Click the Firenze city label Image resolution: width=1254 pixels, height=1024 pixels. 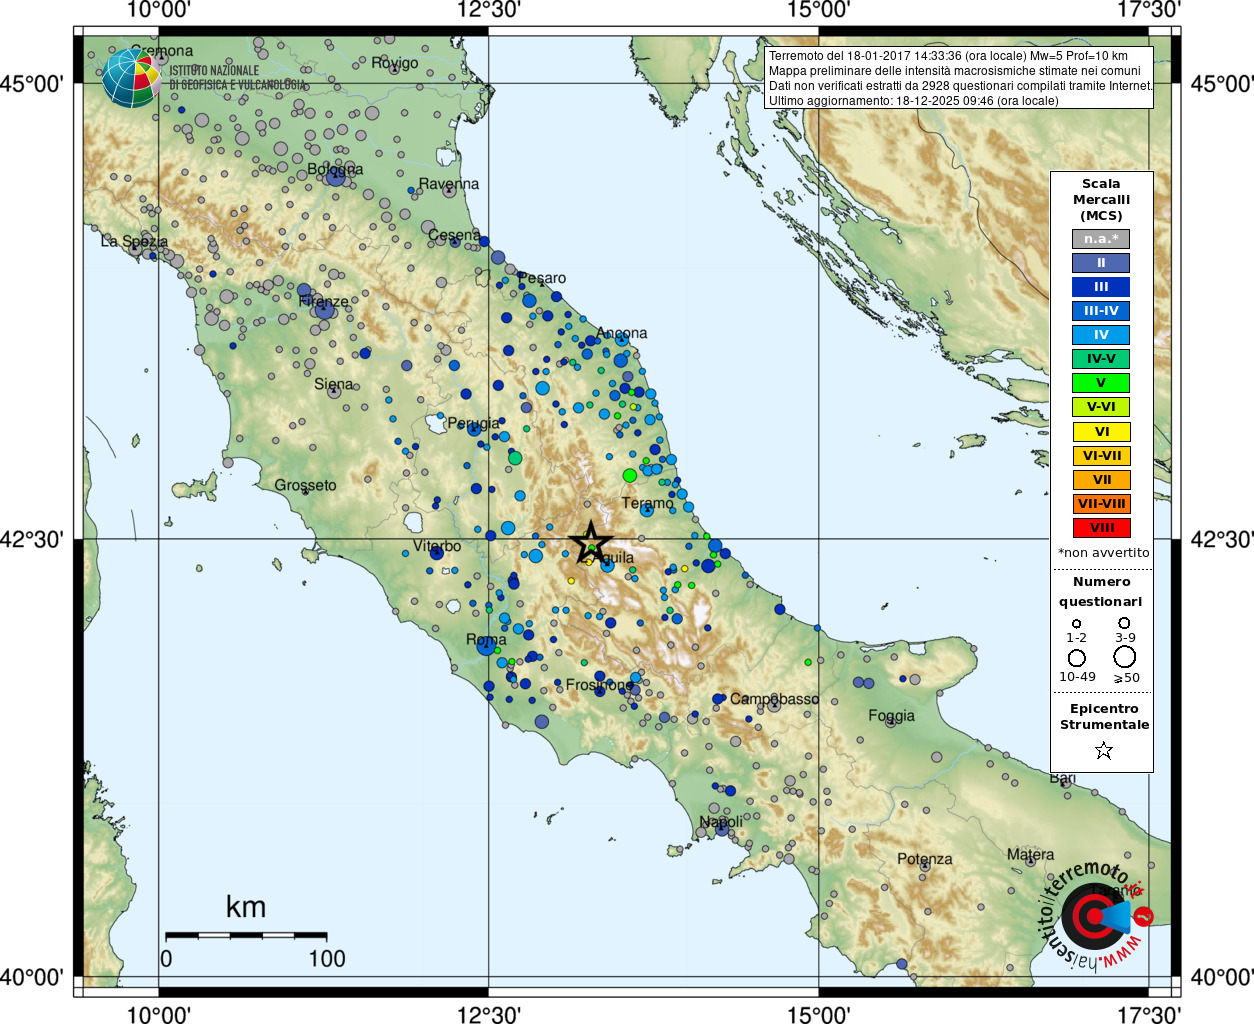324,301
